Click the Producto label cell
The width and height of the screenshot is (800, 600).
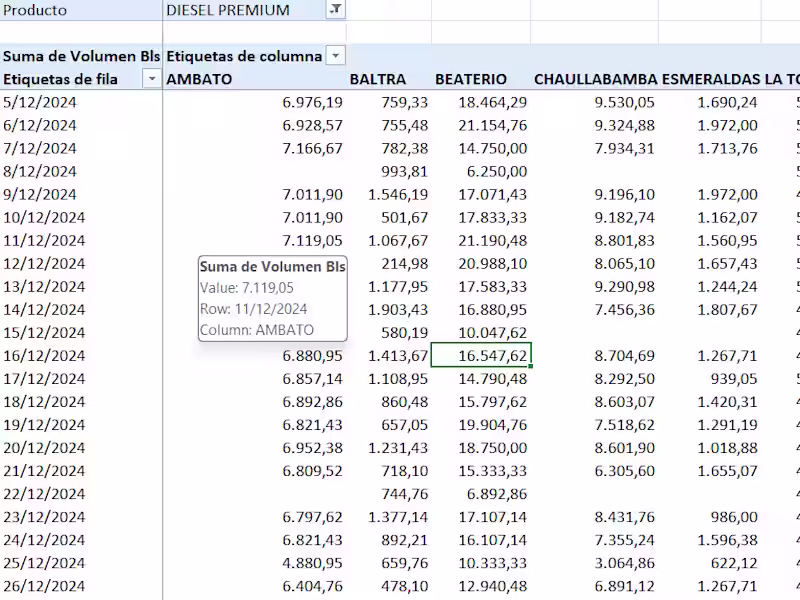click(x=36, y=10)
